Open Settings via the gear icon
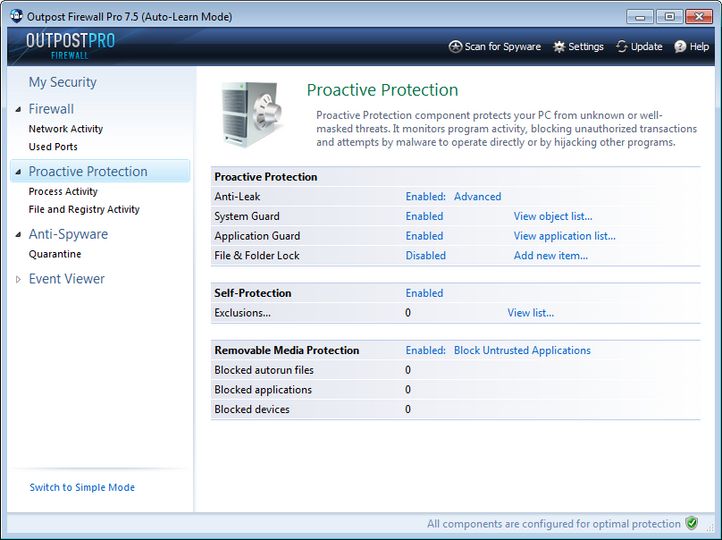The width and height of the screenshot is (722, 540). (x=559, y=47)
